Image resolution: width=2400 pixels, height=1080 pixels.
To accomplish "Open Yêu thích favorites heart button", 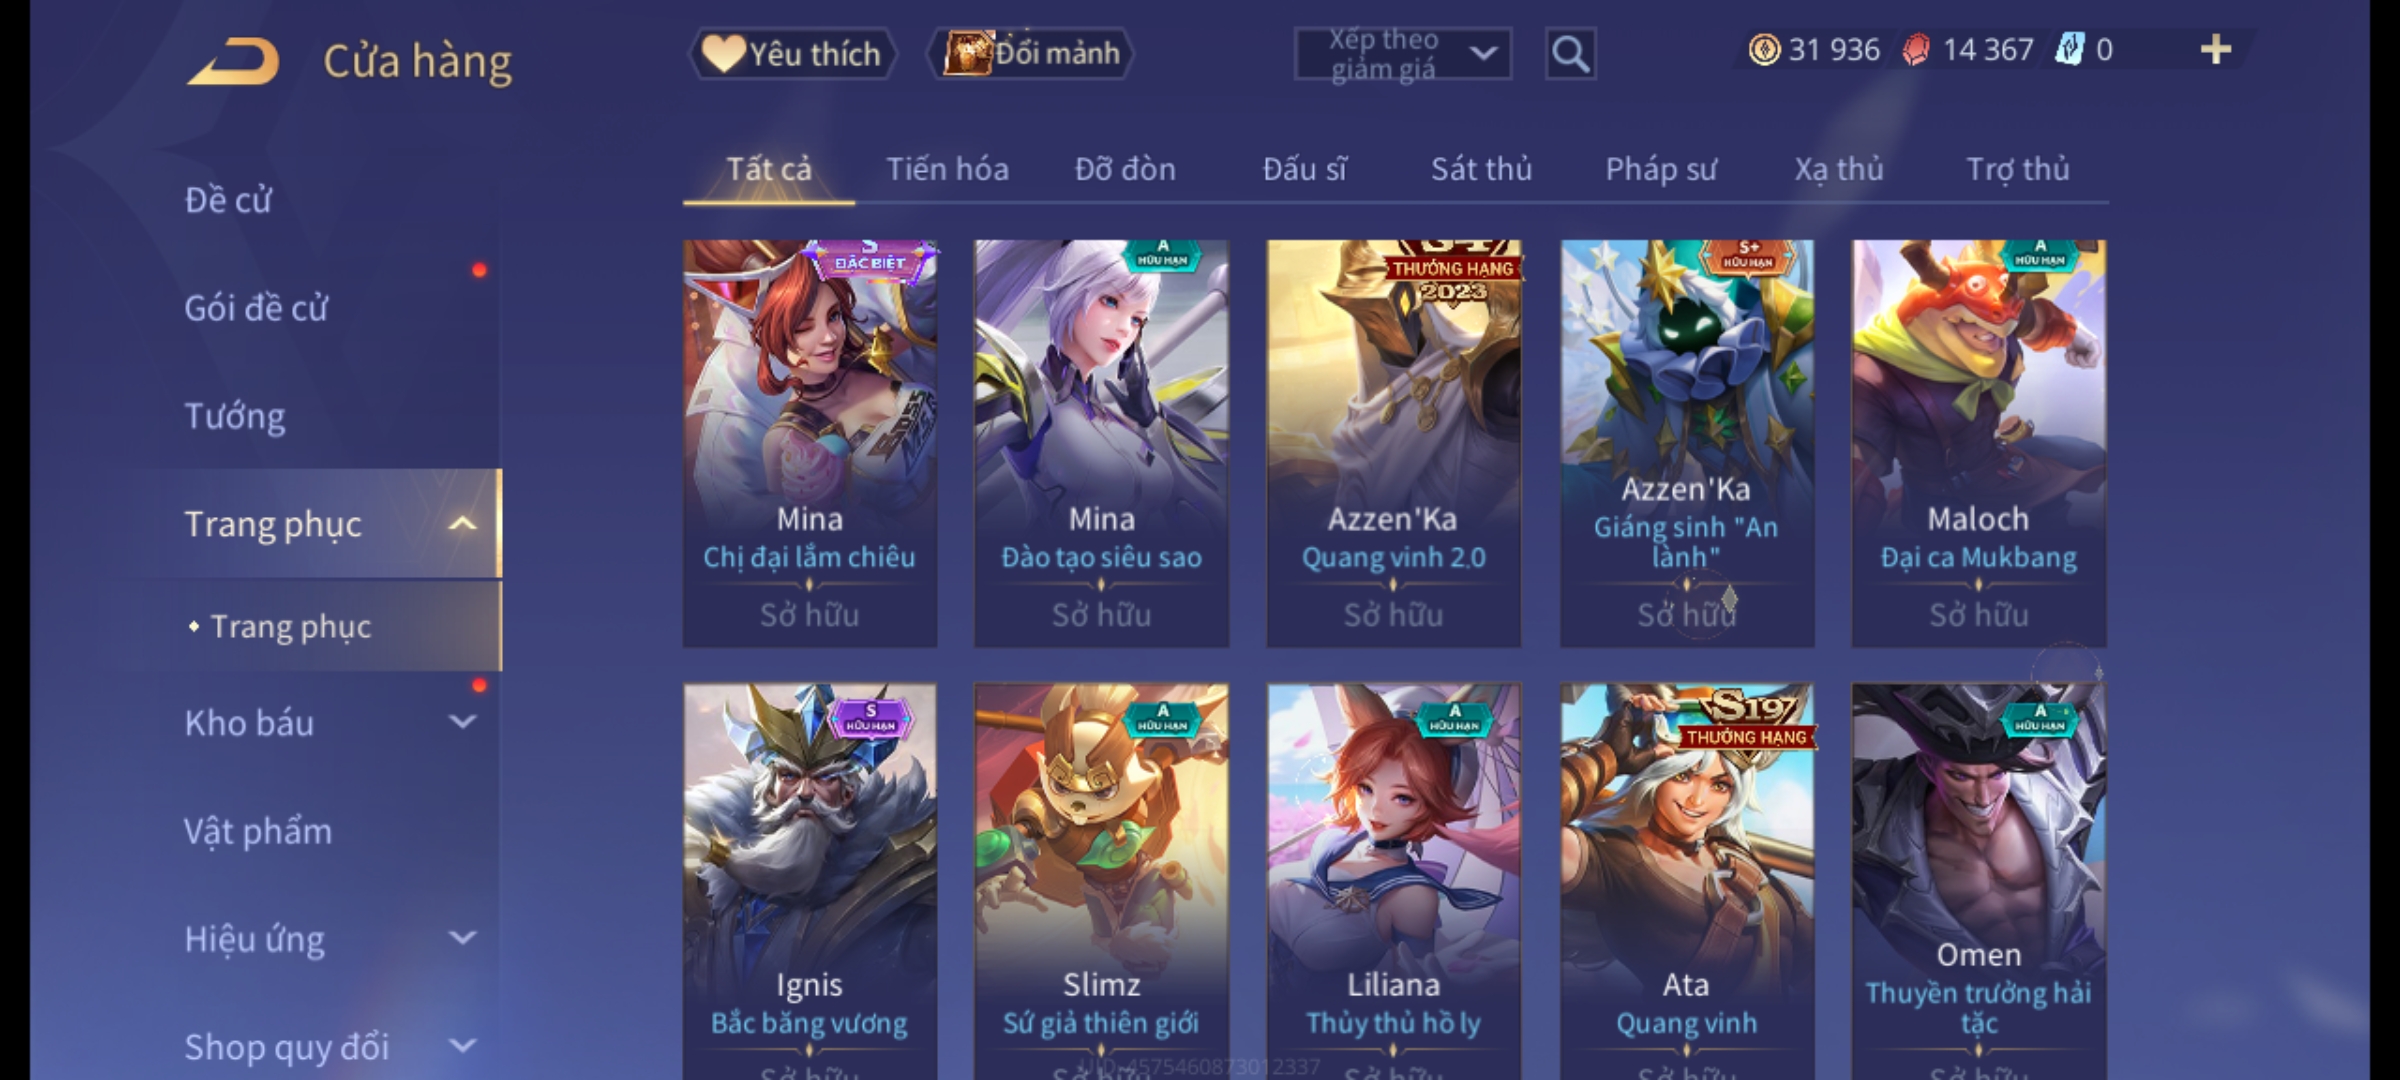I will pos(792,54).
